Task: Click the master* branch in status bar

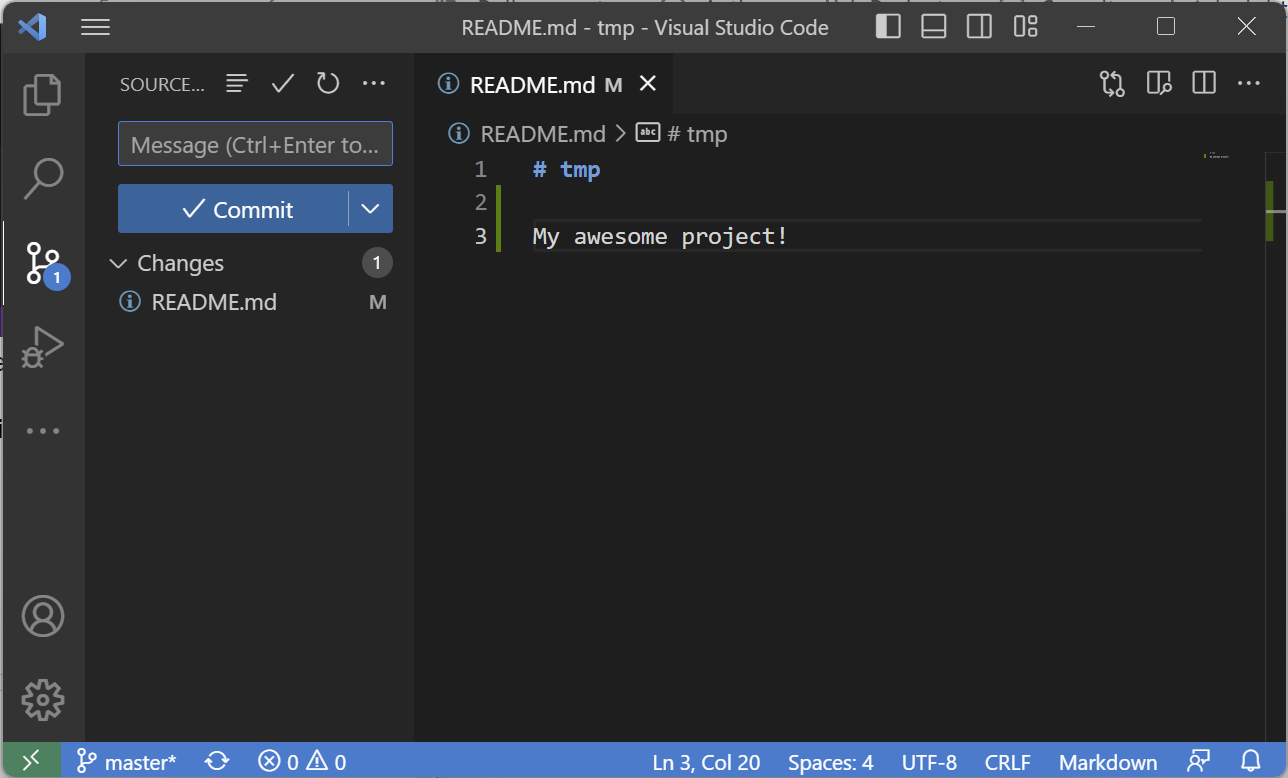Action: [127, 762]
